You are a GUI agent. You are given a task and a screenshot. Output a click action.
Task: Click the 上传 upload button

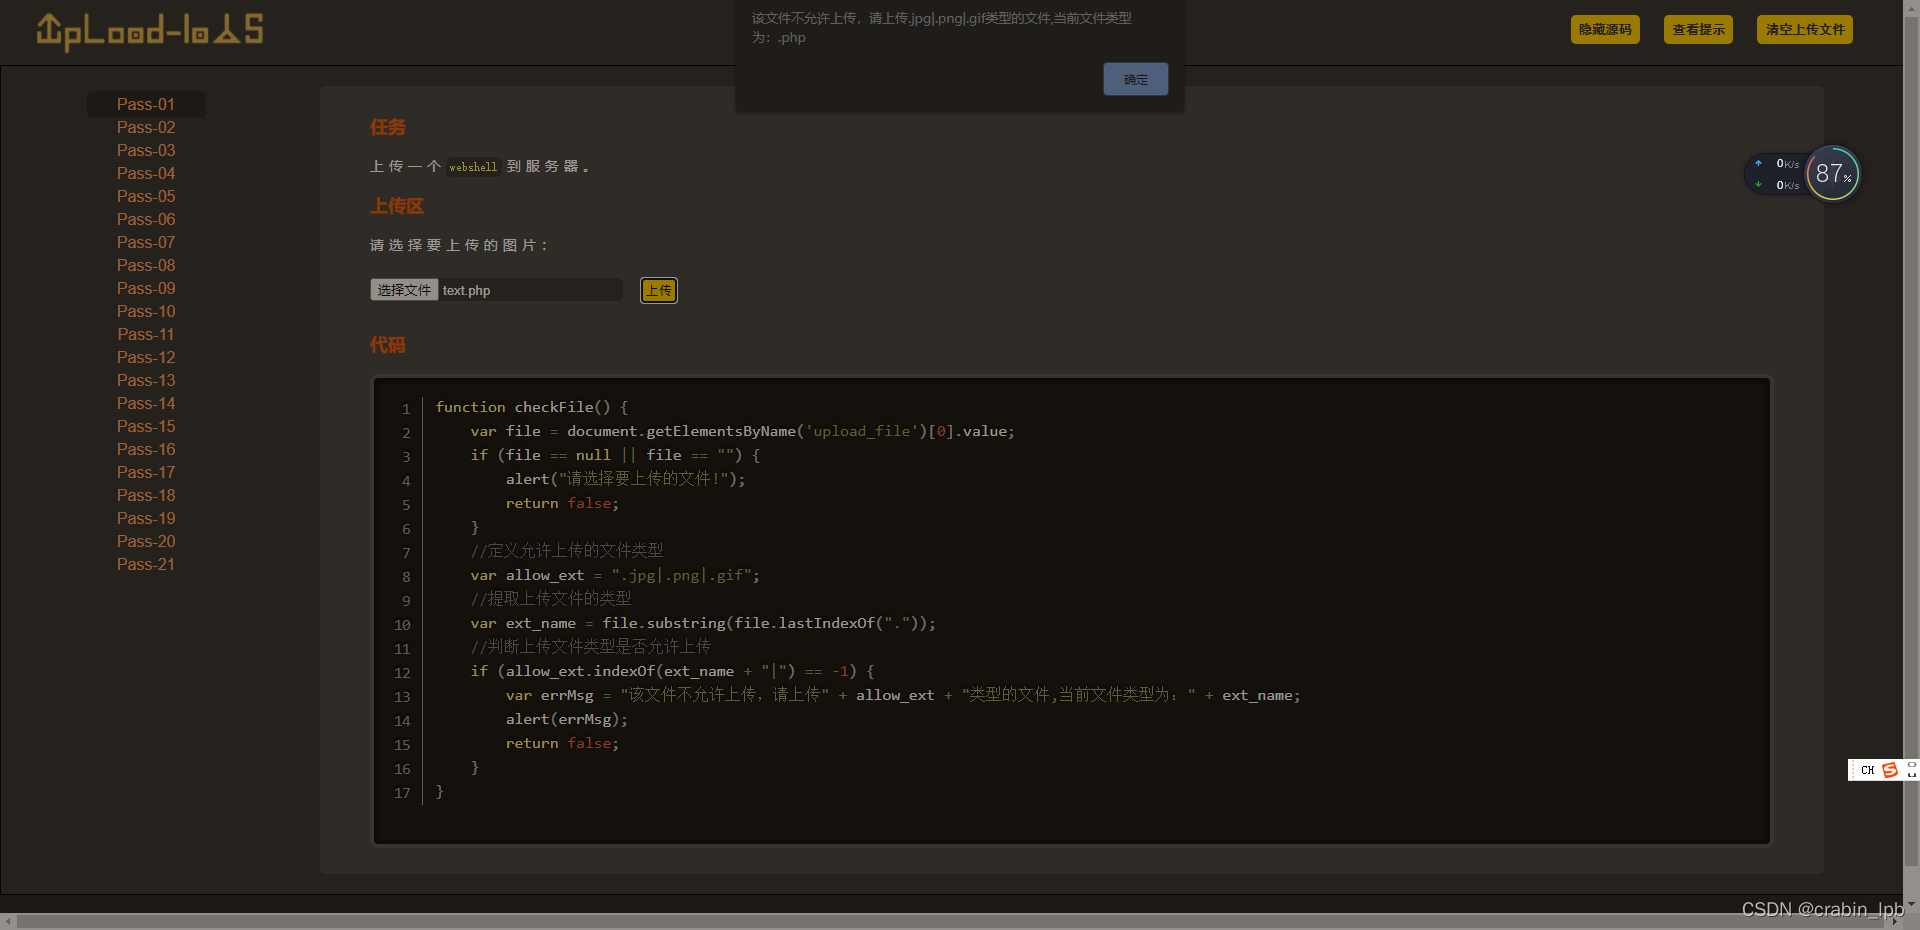point(658,291)
